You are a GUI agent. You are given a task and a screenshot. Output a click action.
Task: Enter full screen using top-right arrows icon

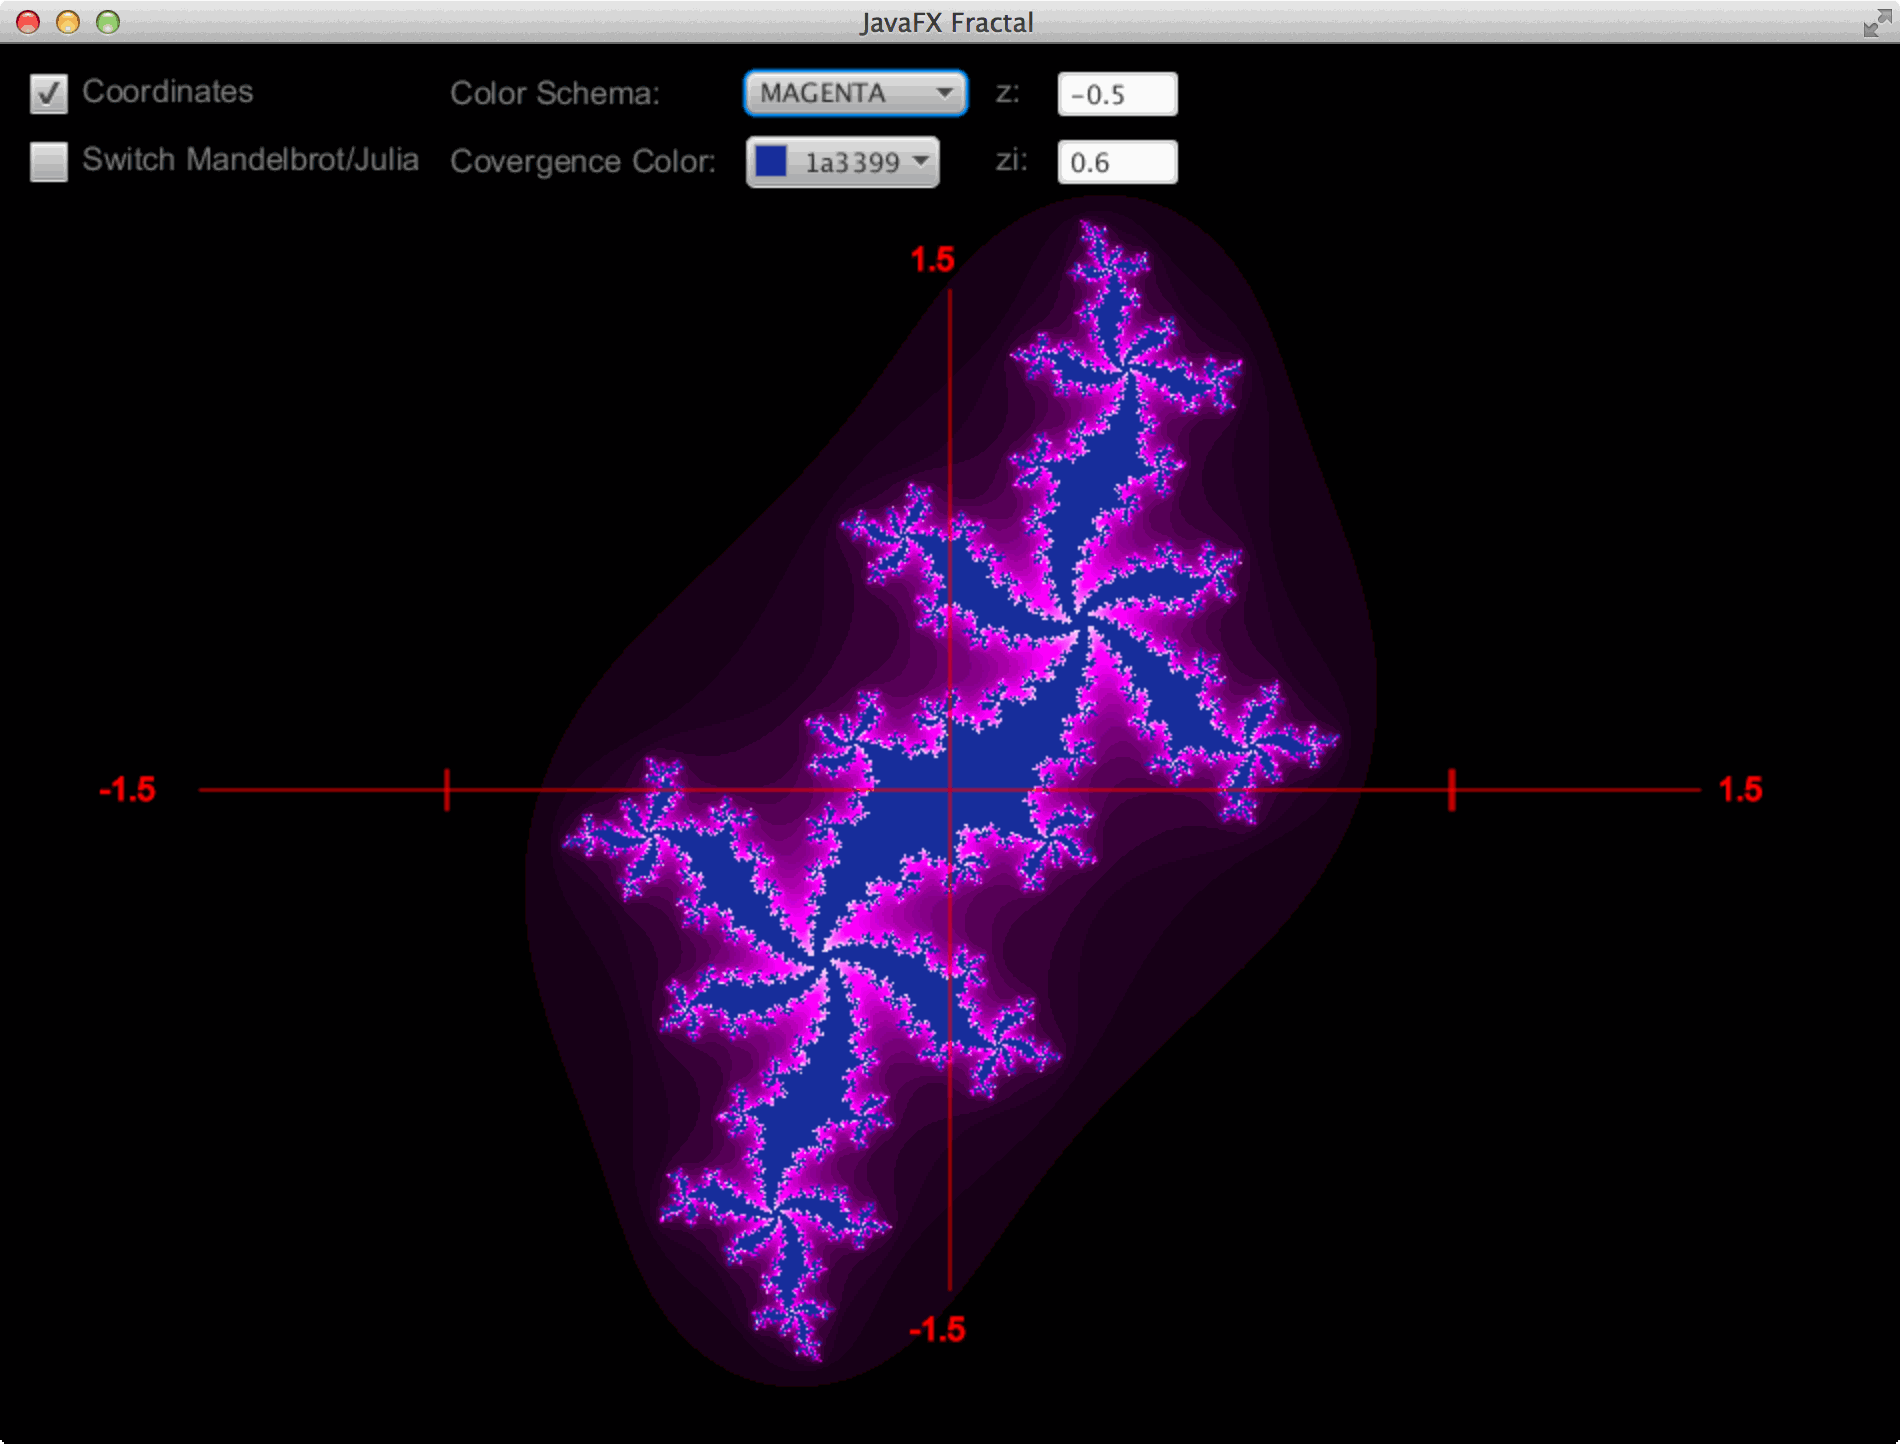1876,22
